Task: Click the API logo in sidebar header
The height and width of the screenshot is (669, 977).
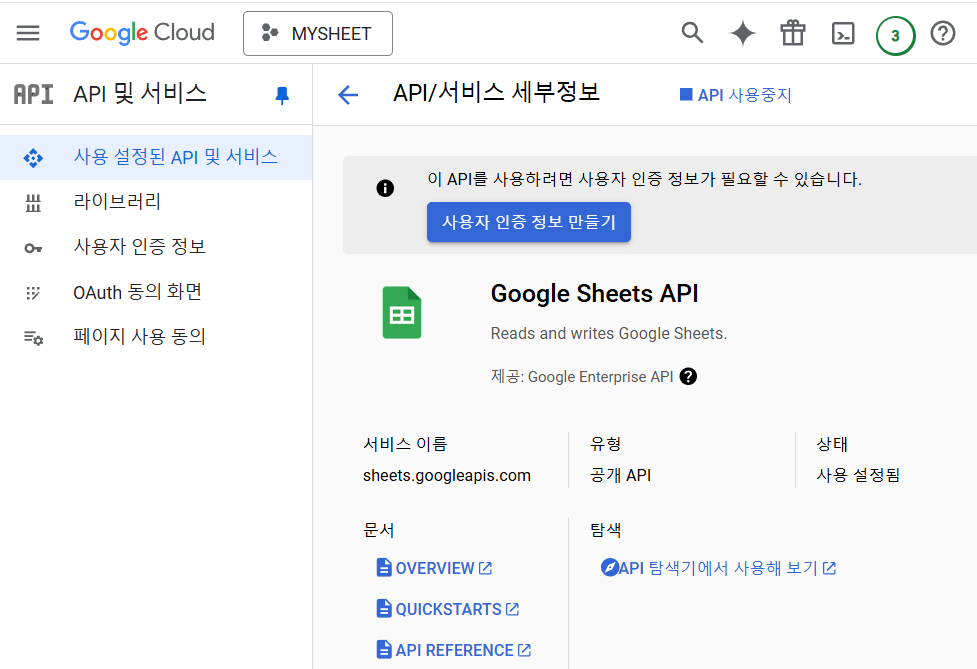Action: 34,94
